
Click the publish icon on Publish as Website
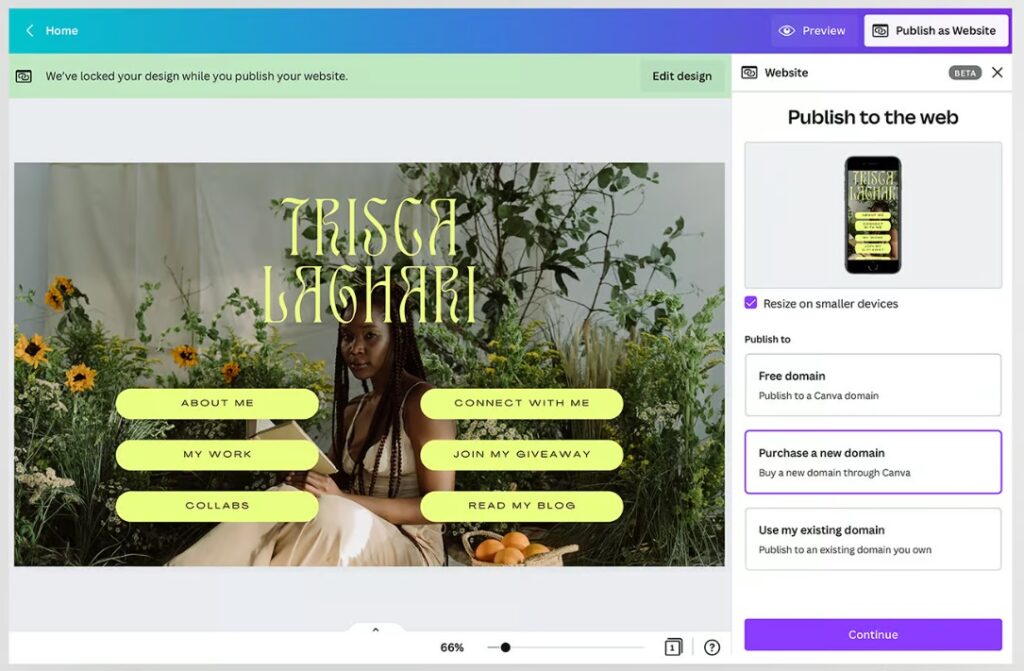point(882,30)
